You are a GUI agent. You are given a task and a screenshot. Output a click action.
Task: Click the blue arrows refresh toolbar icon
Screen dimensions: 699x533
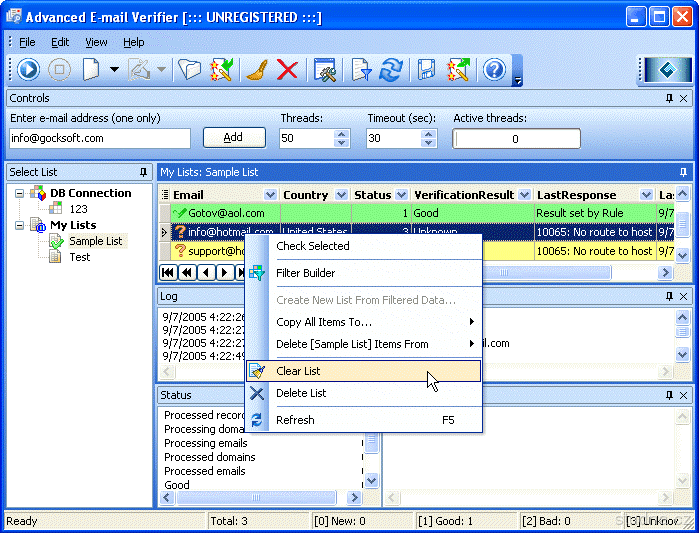tap(391, 69)
